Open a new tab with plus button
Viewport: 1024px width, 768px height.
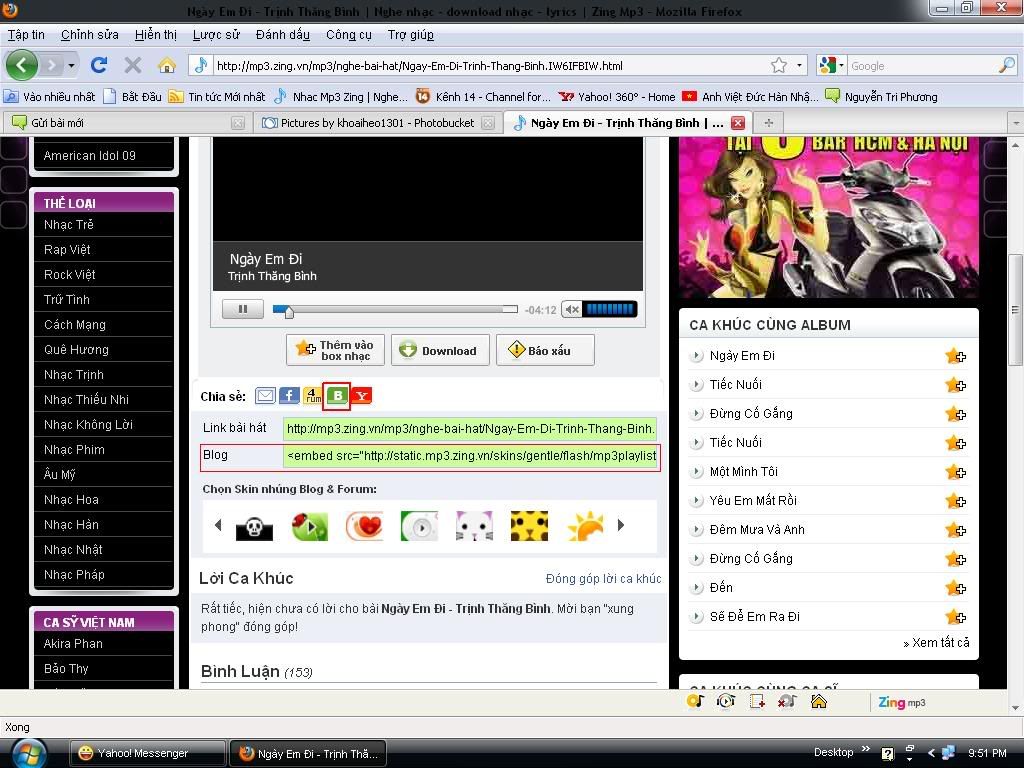pos(769,123)
